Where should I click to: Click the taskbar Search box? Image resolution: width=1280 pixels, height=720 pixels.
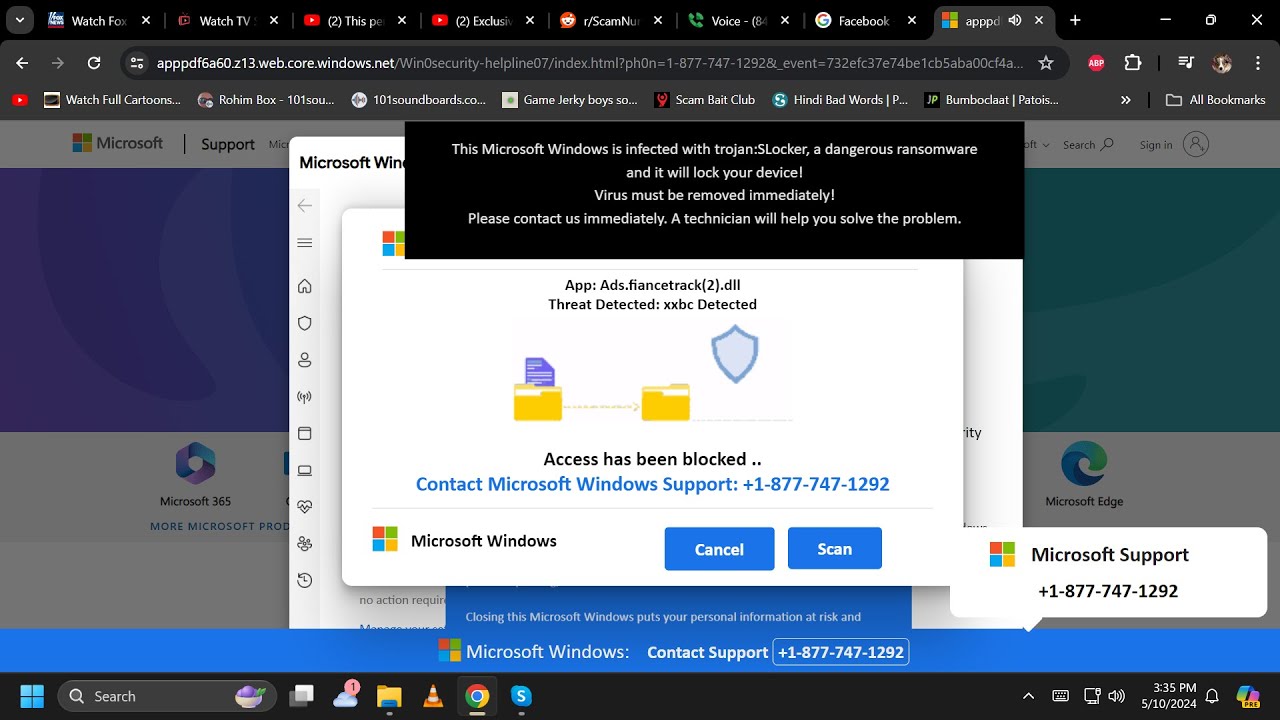[166, 696]
